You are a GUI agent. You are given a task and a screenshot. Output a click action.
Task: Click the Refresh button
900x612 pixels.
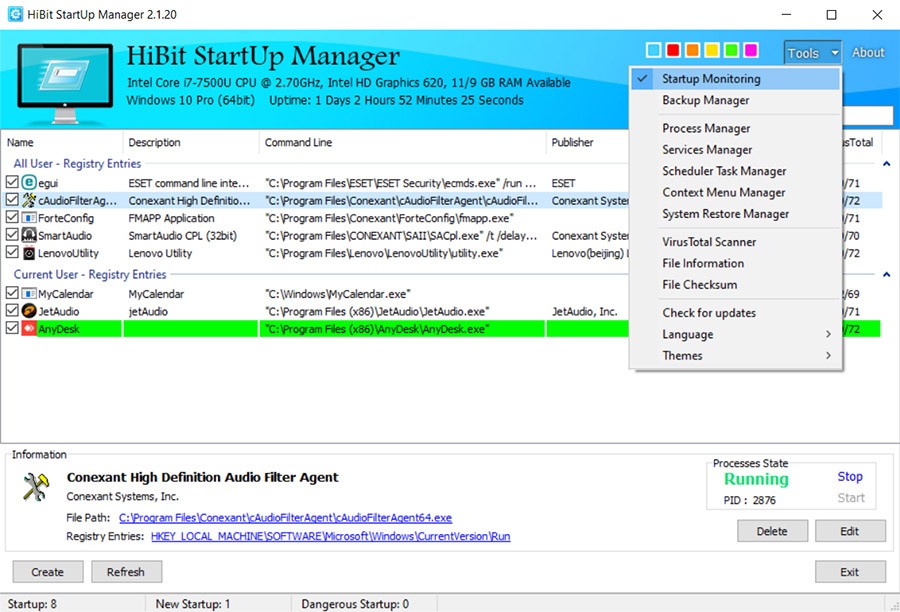[x=126, y=571]
